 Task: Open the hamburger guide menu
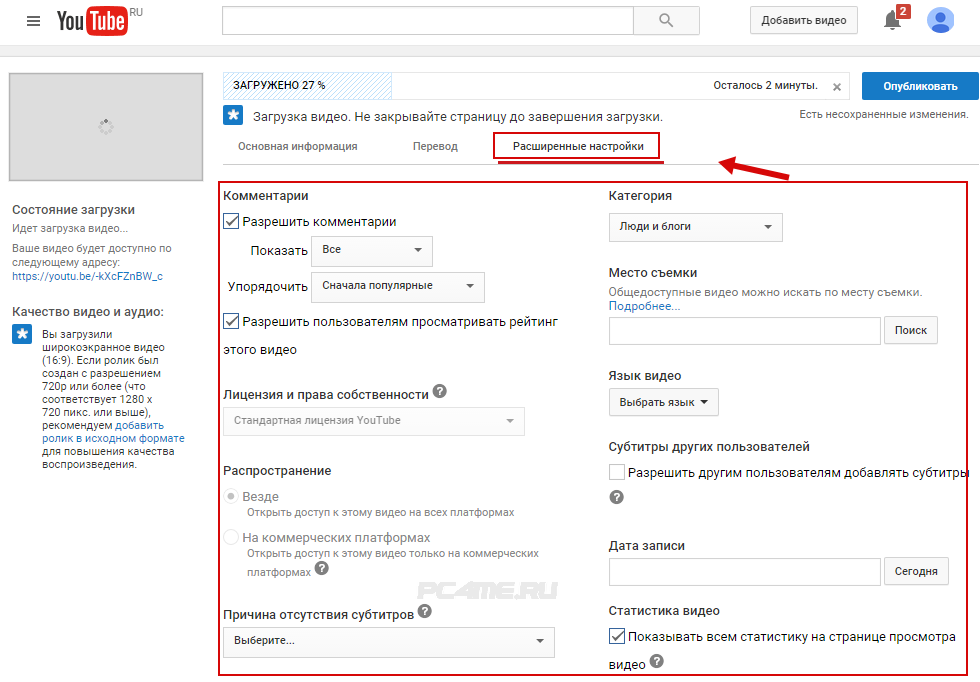coord(33,21)
